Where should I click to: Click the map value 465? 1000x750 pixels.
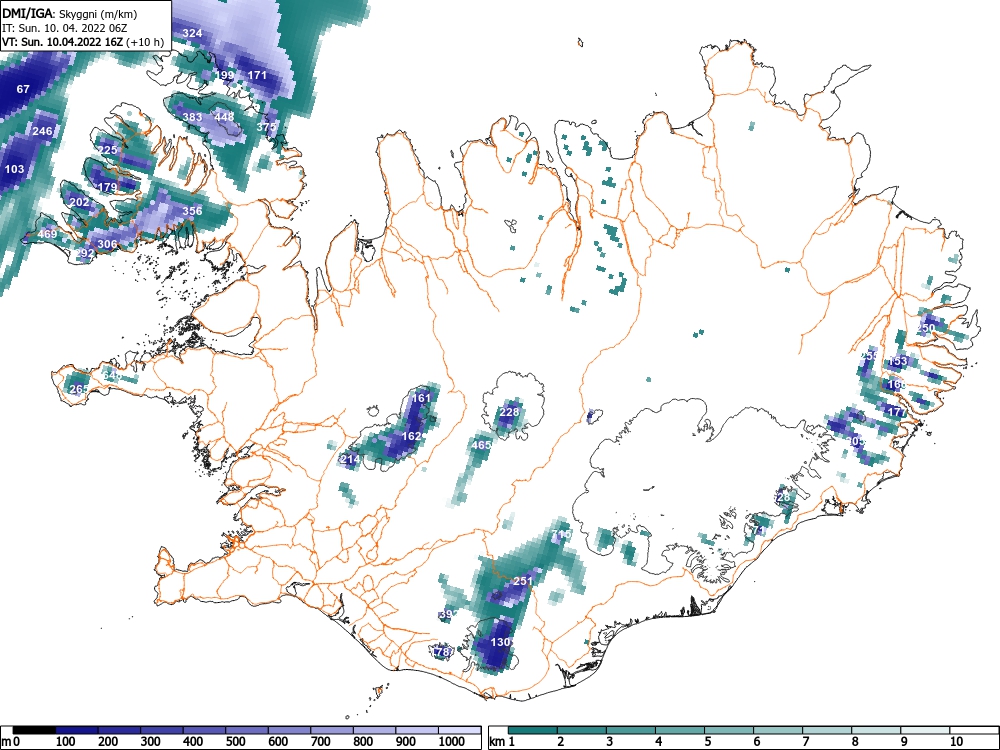pyautogui.click(x=482, y=445)
